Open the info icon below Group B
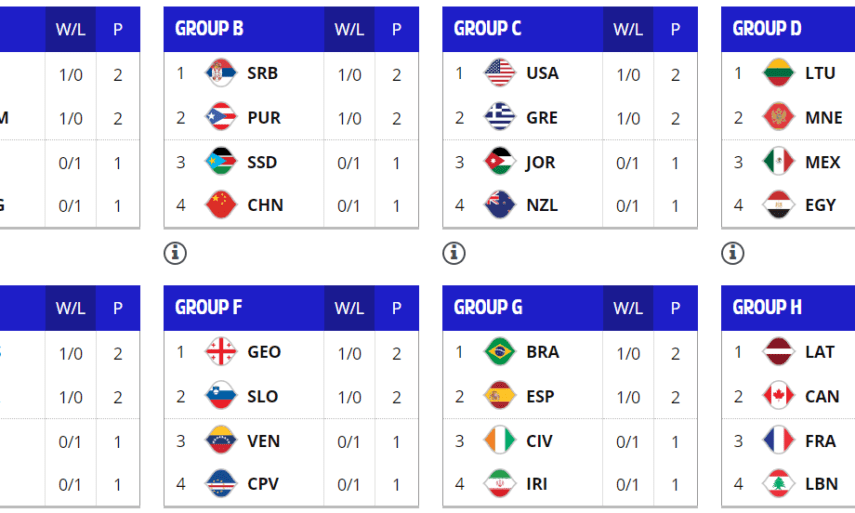The width and height of the screenshot is (855, 513). pyautogui.click(x=175, y=253)
